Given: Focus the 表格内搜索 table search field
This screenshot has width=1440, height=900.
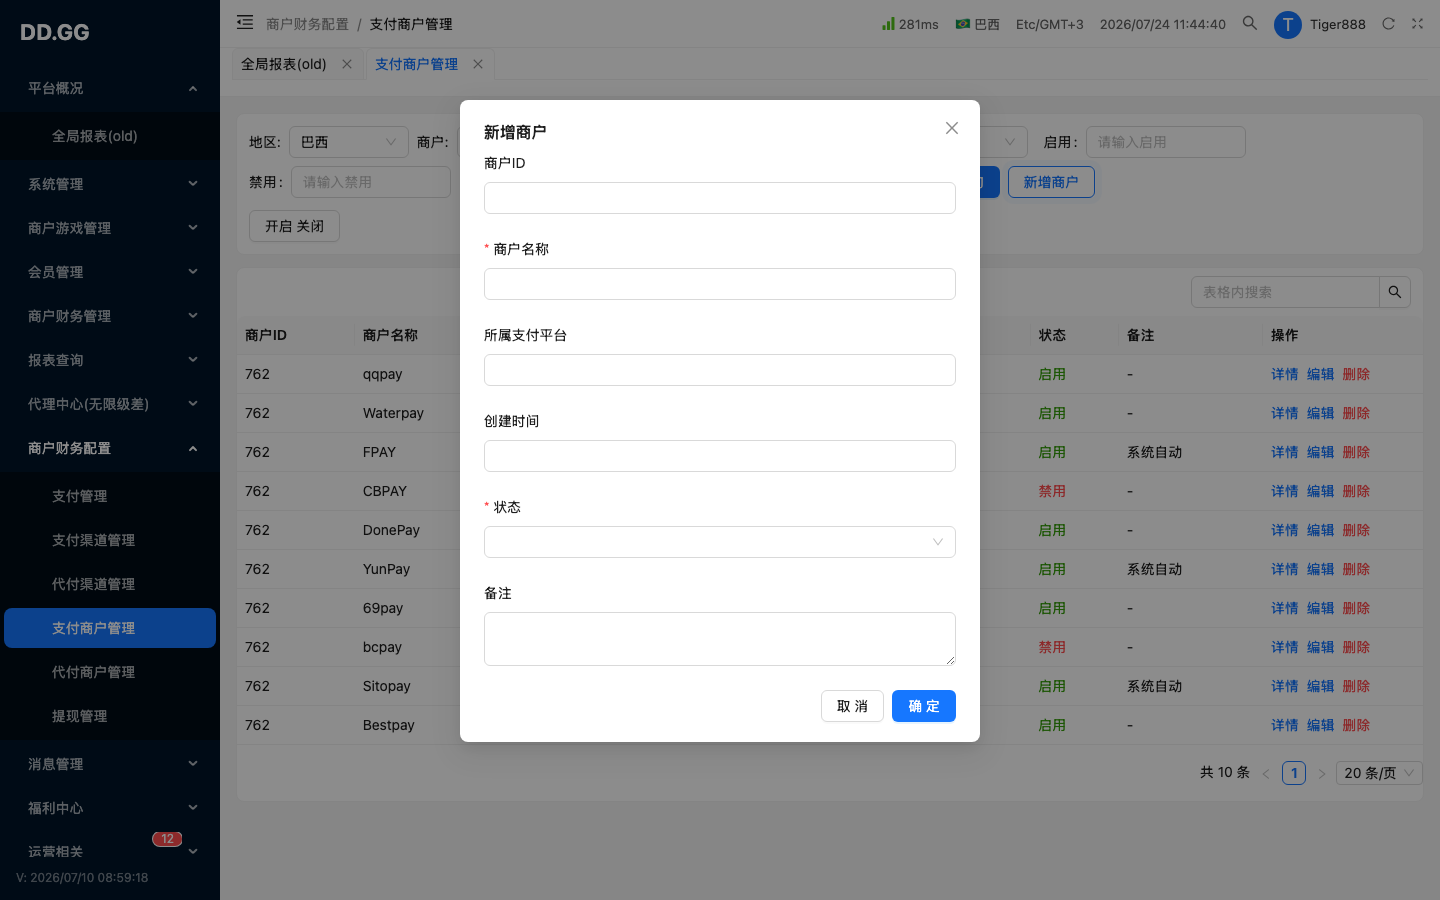Looking at the screenshot, I should coord(1286,292).
